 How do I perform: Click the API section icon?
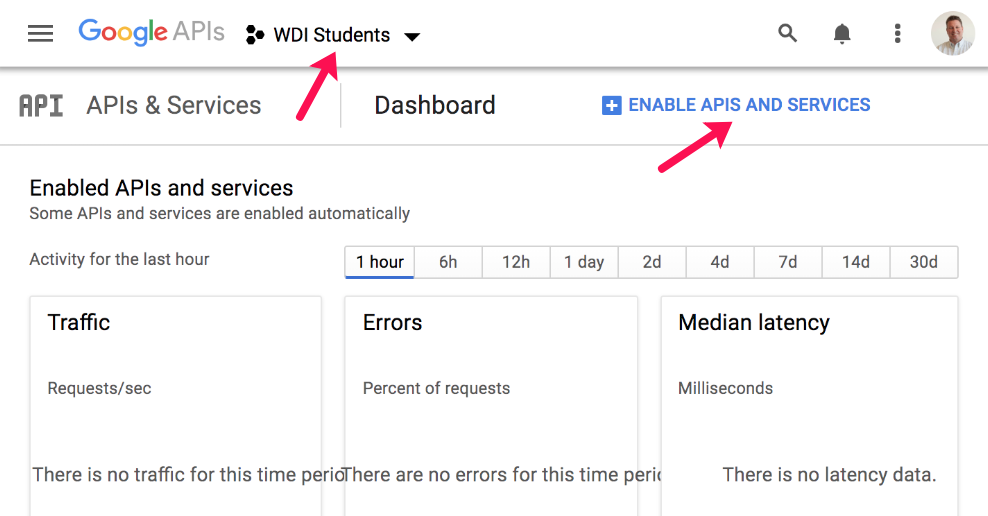(x=41, y=106)
